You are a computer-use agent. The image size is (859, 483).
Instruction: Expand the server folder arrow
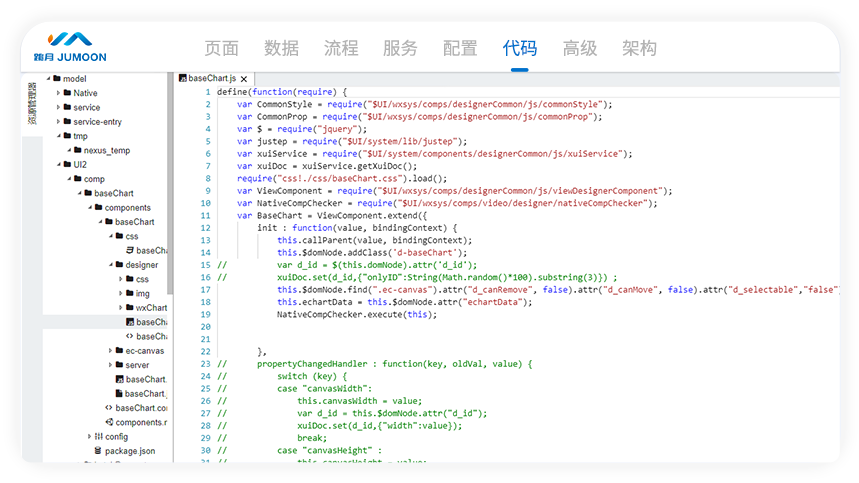pos(111,364)
